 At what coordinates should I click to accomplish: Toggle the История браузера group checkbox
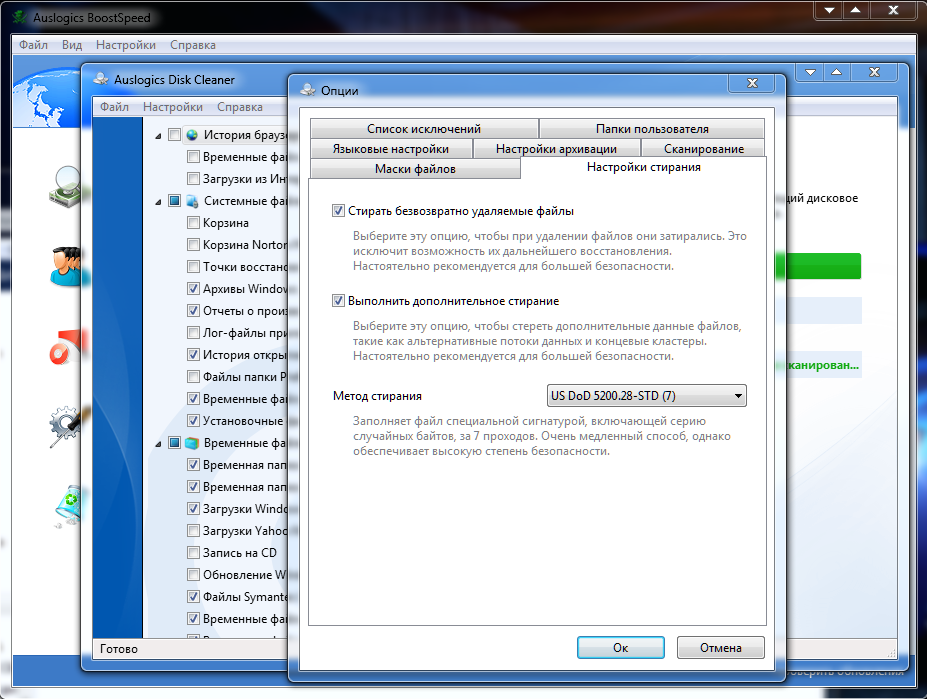[x=174, y=135]
